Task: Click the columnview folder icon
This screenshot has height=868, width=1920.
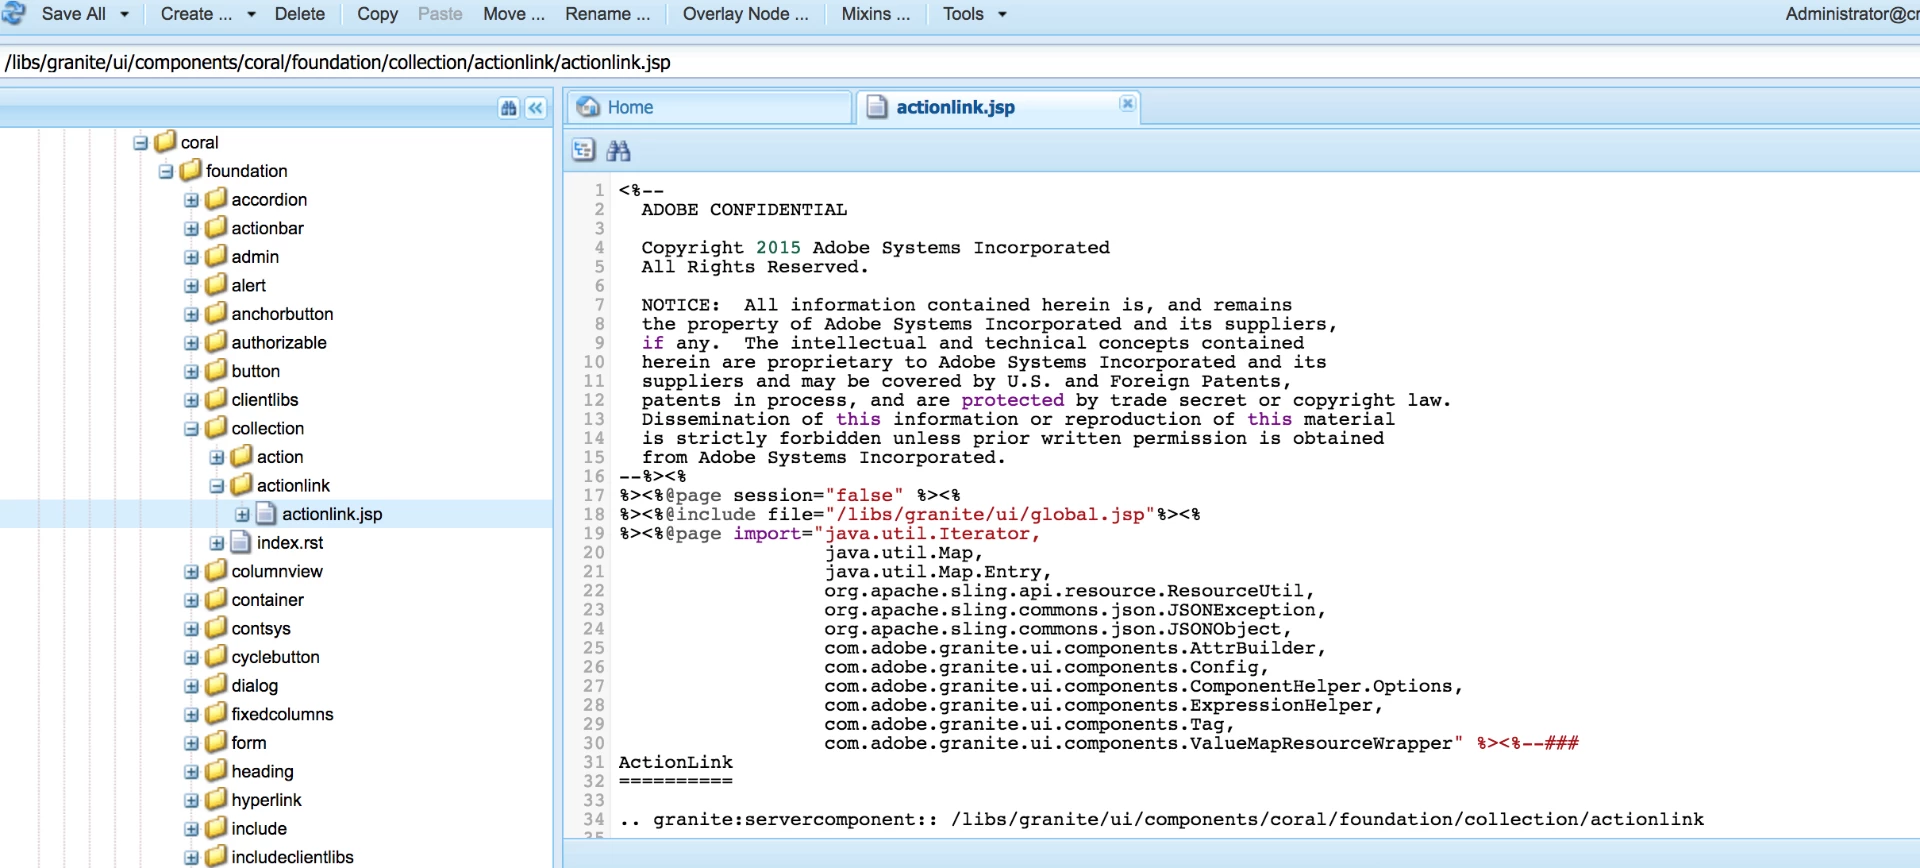Action: 216,571
